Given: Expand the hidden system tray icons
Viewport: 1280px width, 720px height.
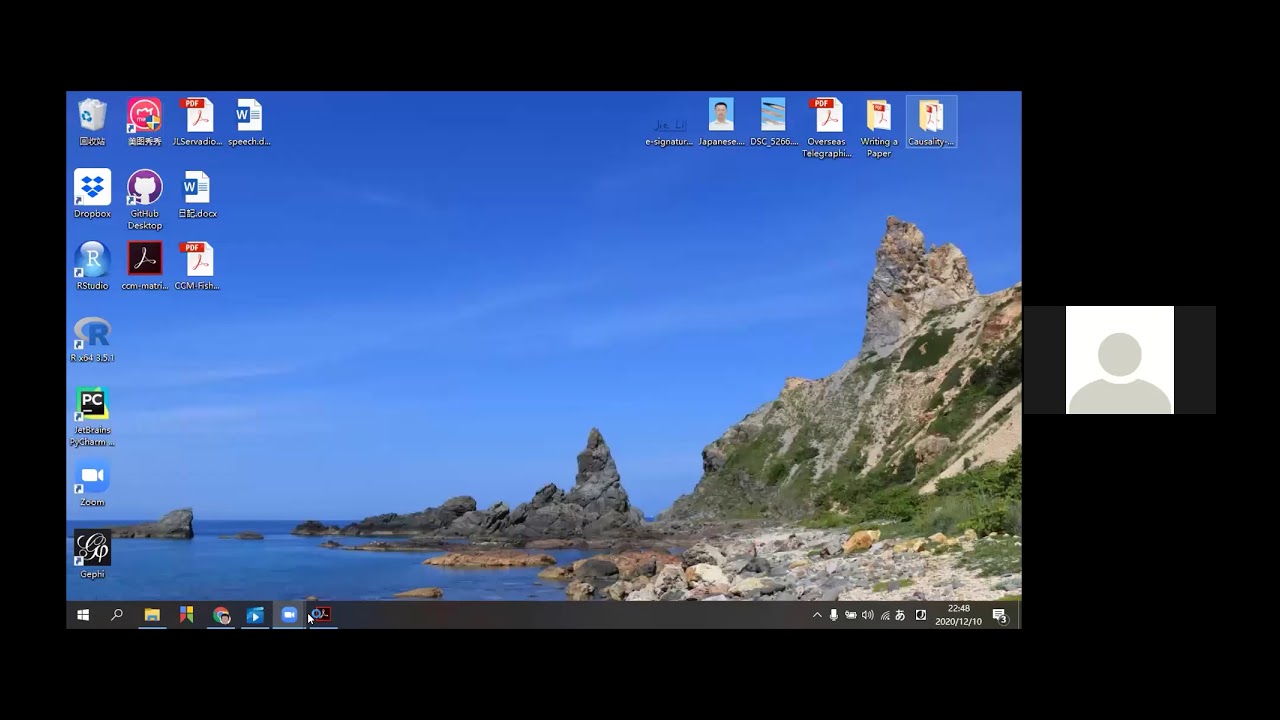Looking at the screenshot, I should [x=817, y=615].
